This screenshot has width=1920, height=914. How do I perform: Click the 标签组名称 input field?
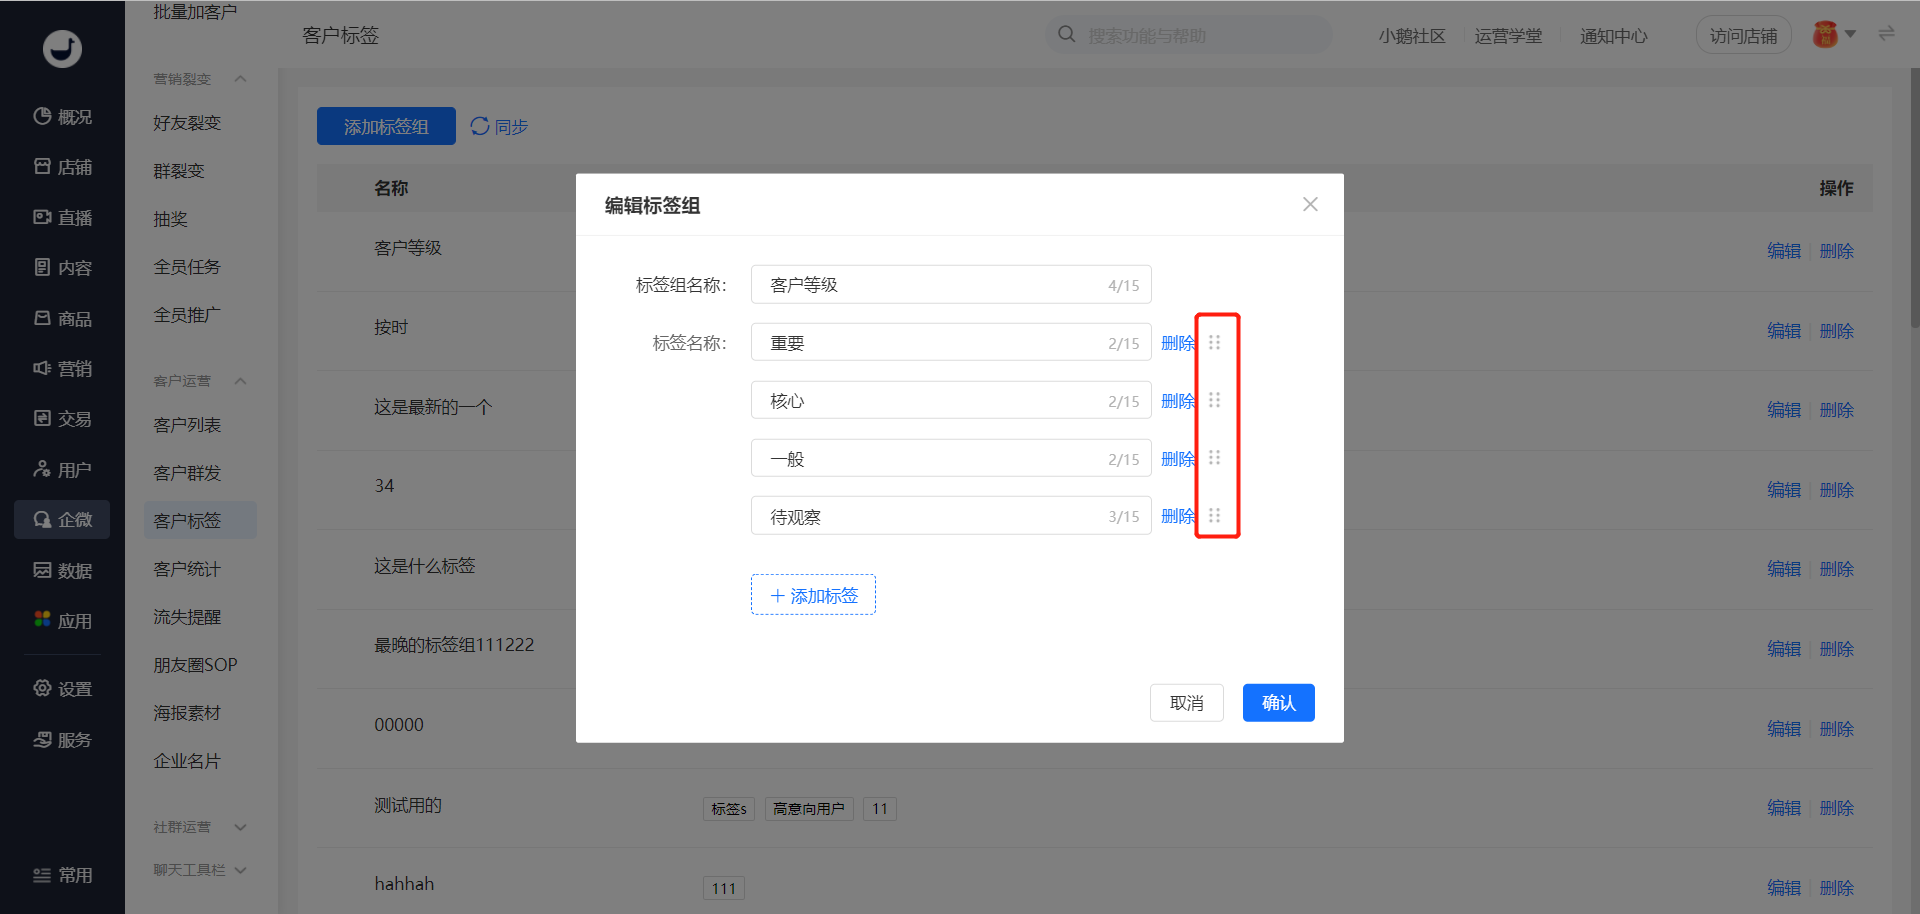(951, 284)
